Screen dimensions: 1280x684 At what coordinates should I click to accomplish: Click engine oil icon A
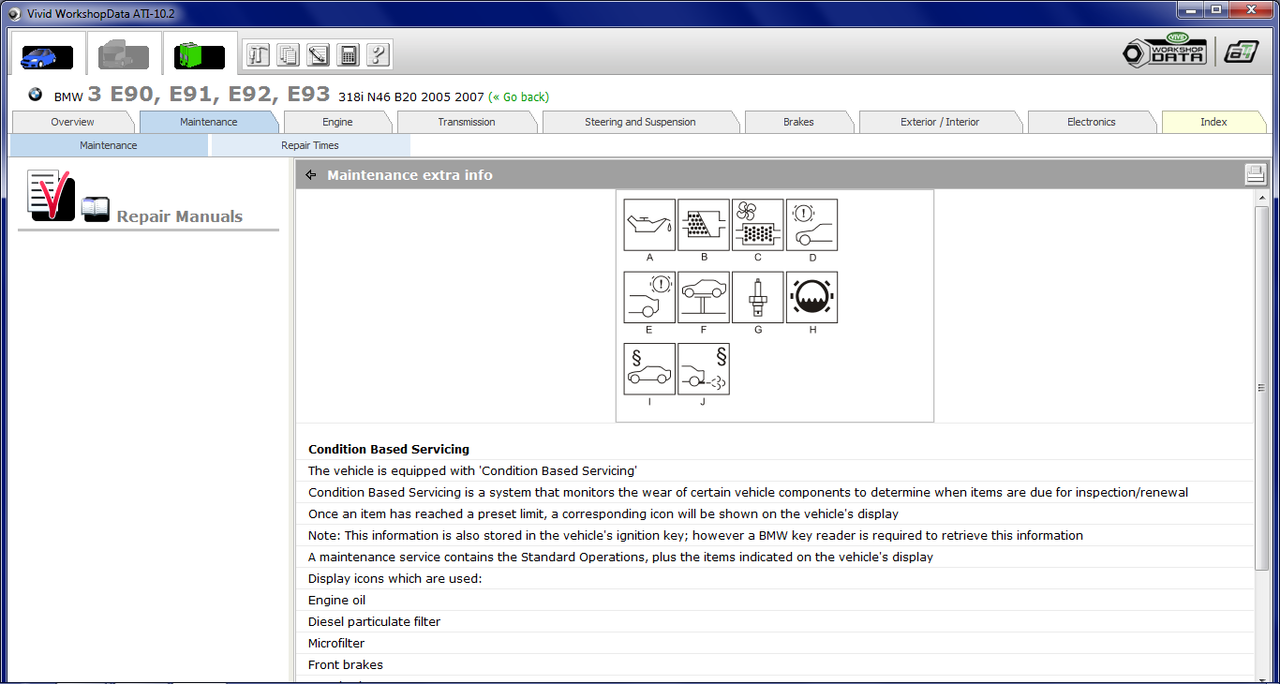pos(650,225)
